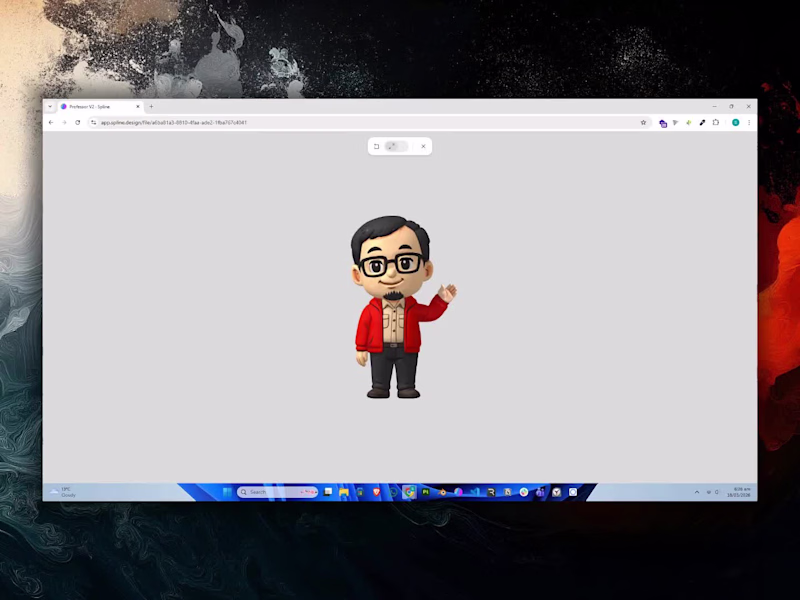Go back to the previous page

51,122
